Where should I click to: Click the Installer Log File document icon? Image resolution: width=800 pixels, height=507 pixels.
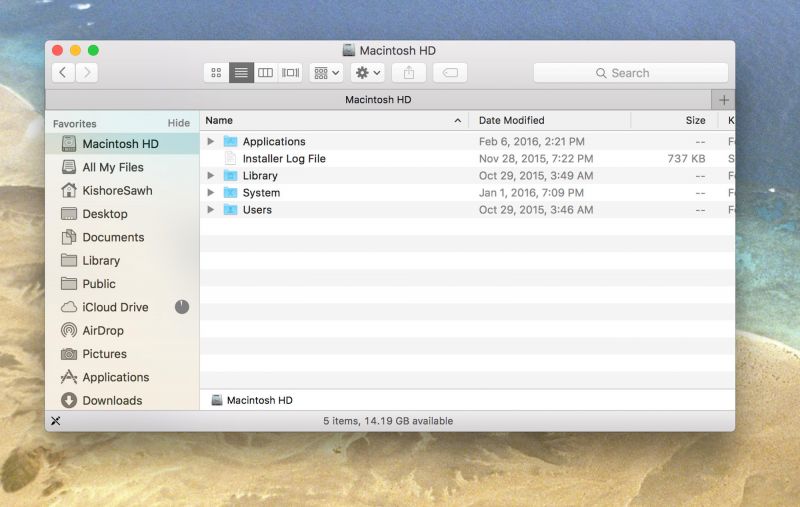(231, 159)
